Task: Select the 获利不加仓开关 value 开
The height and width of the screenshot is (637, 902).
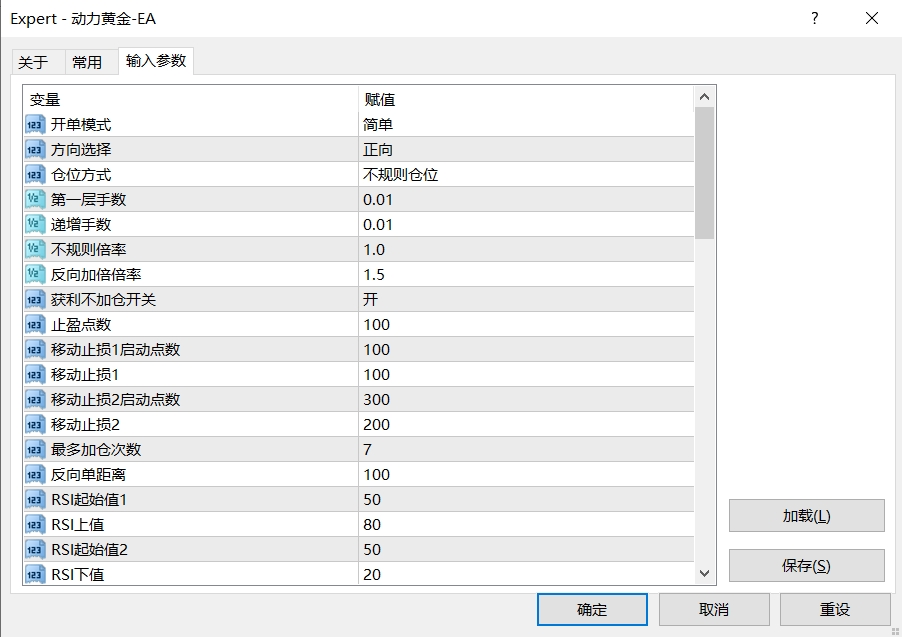Action: click(371, 300)
